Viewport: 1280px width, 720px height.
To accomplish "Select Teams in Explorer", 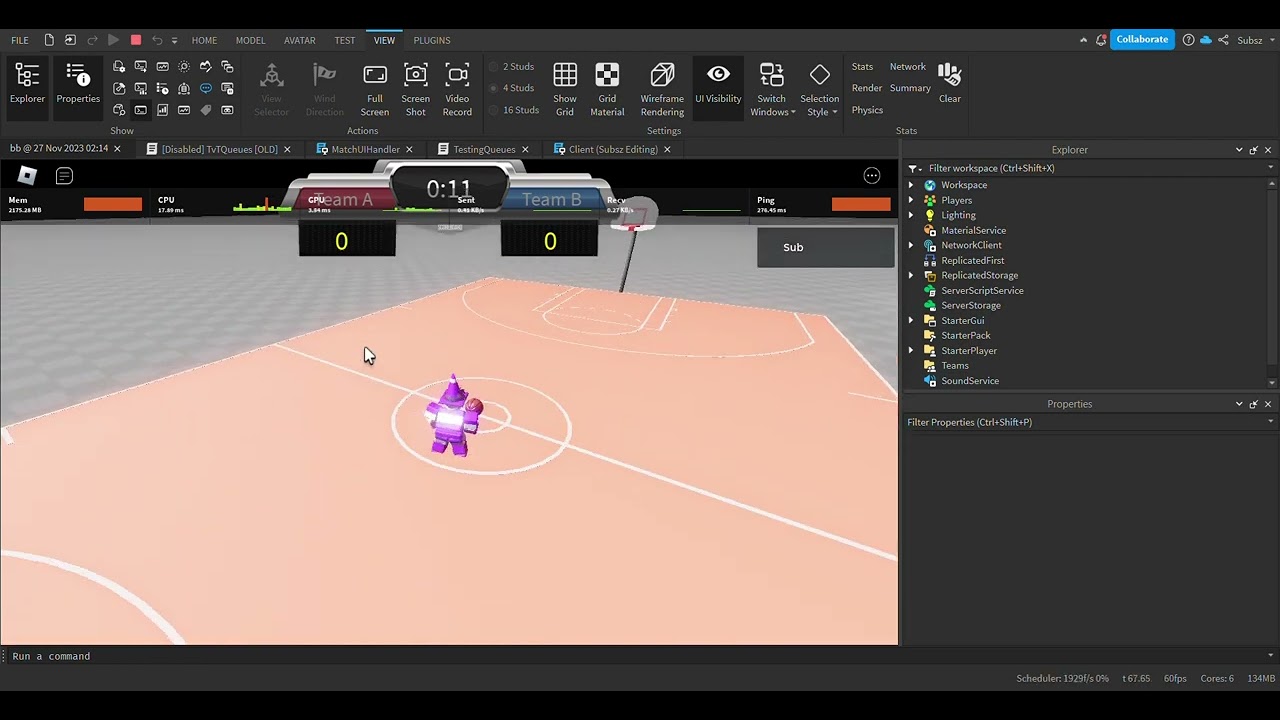I will pyautogui.click(x=954, y=365).
